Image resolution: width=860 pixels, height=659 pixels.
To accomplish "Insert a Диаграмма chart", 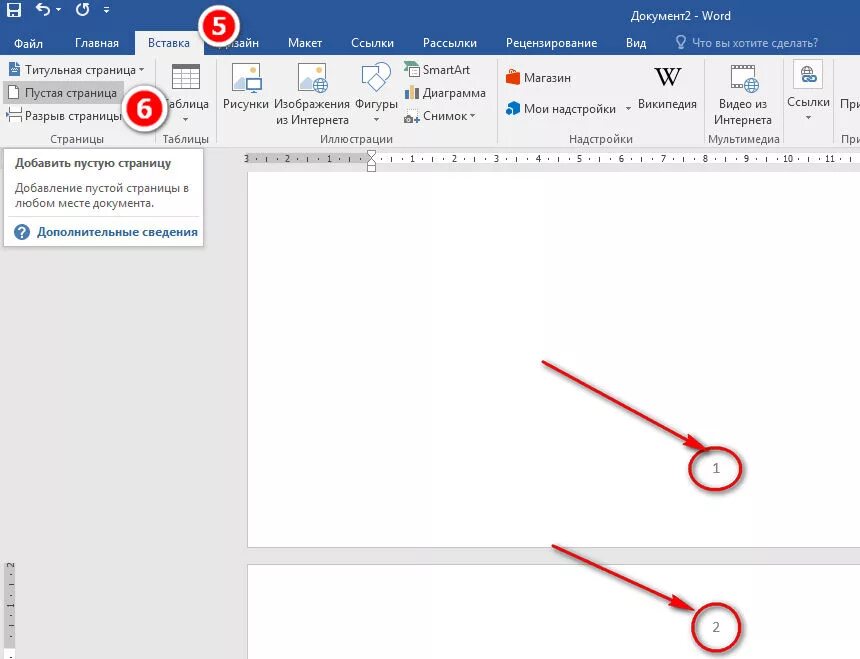I will 445,93.
